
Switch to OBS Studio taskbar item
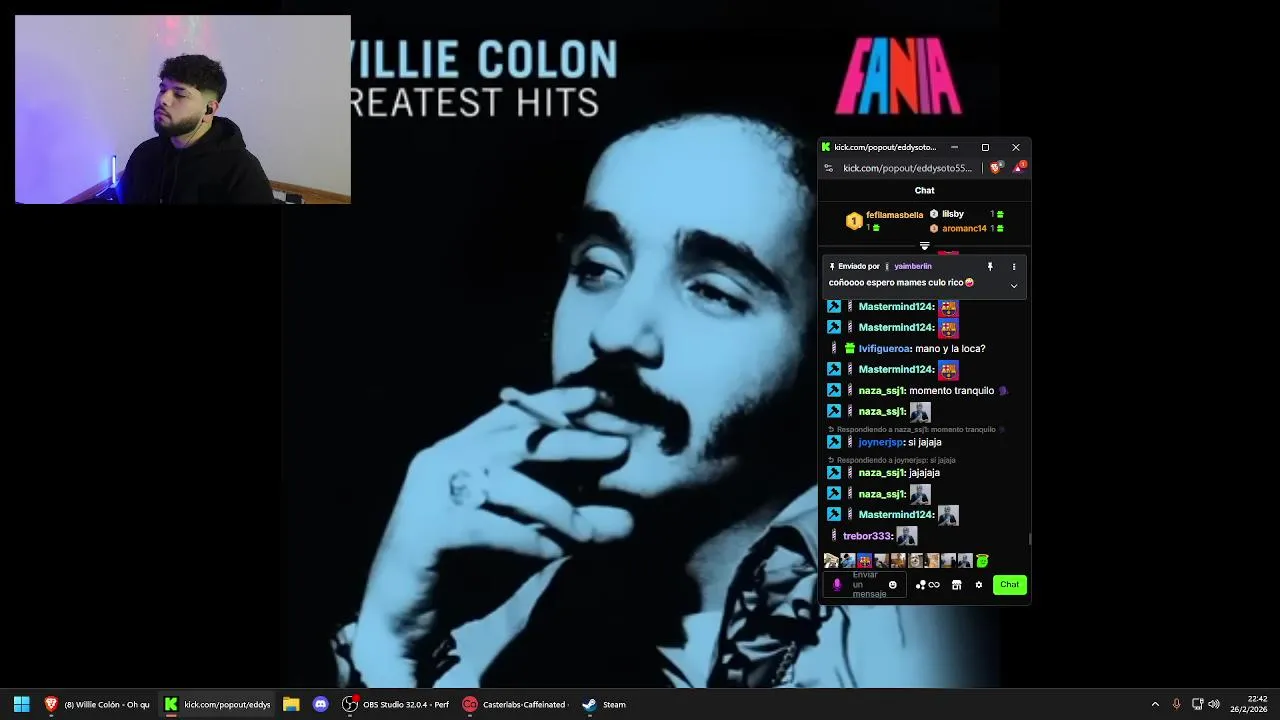tap(396, 704)
